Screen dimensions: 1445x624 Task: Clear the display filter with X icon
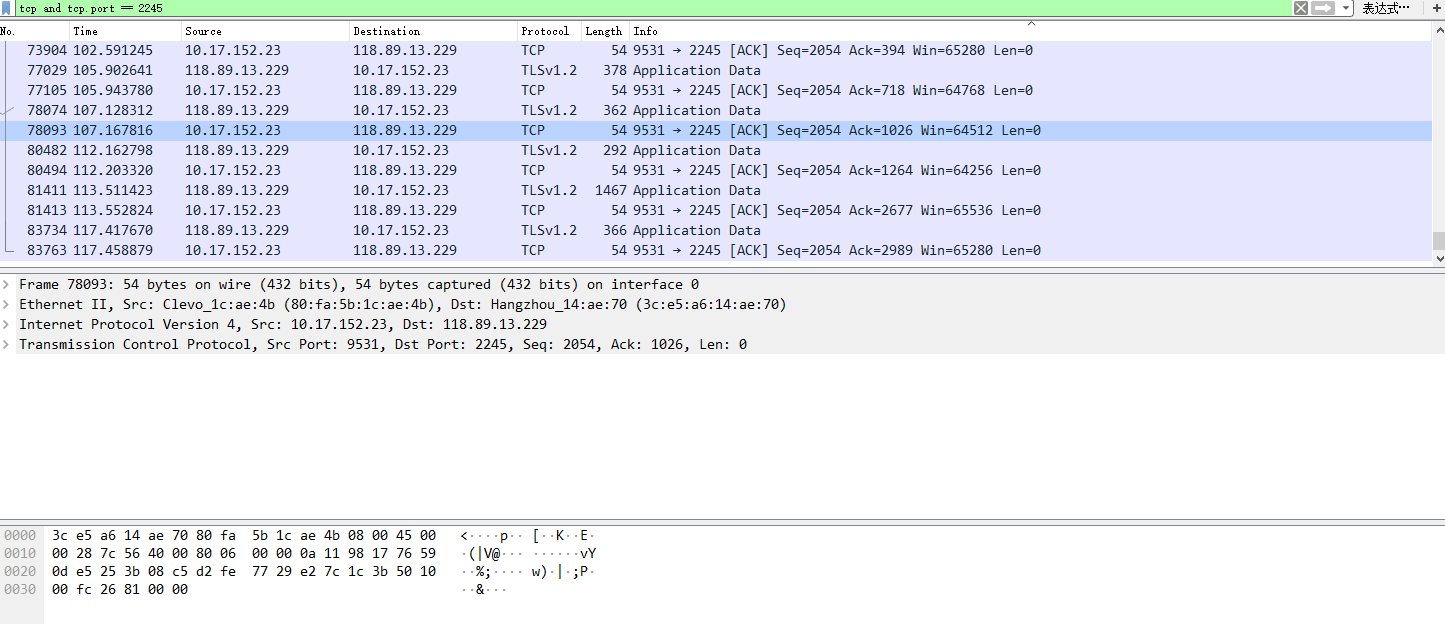coord(1300,8)
